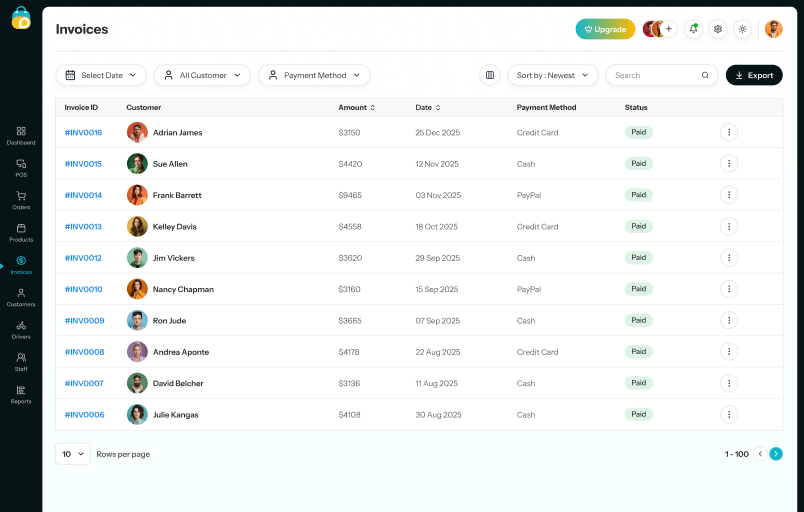Click the search magnifier icon
The image size is (804, 512).
pyautogui.click(x=705, y=75)
